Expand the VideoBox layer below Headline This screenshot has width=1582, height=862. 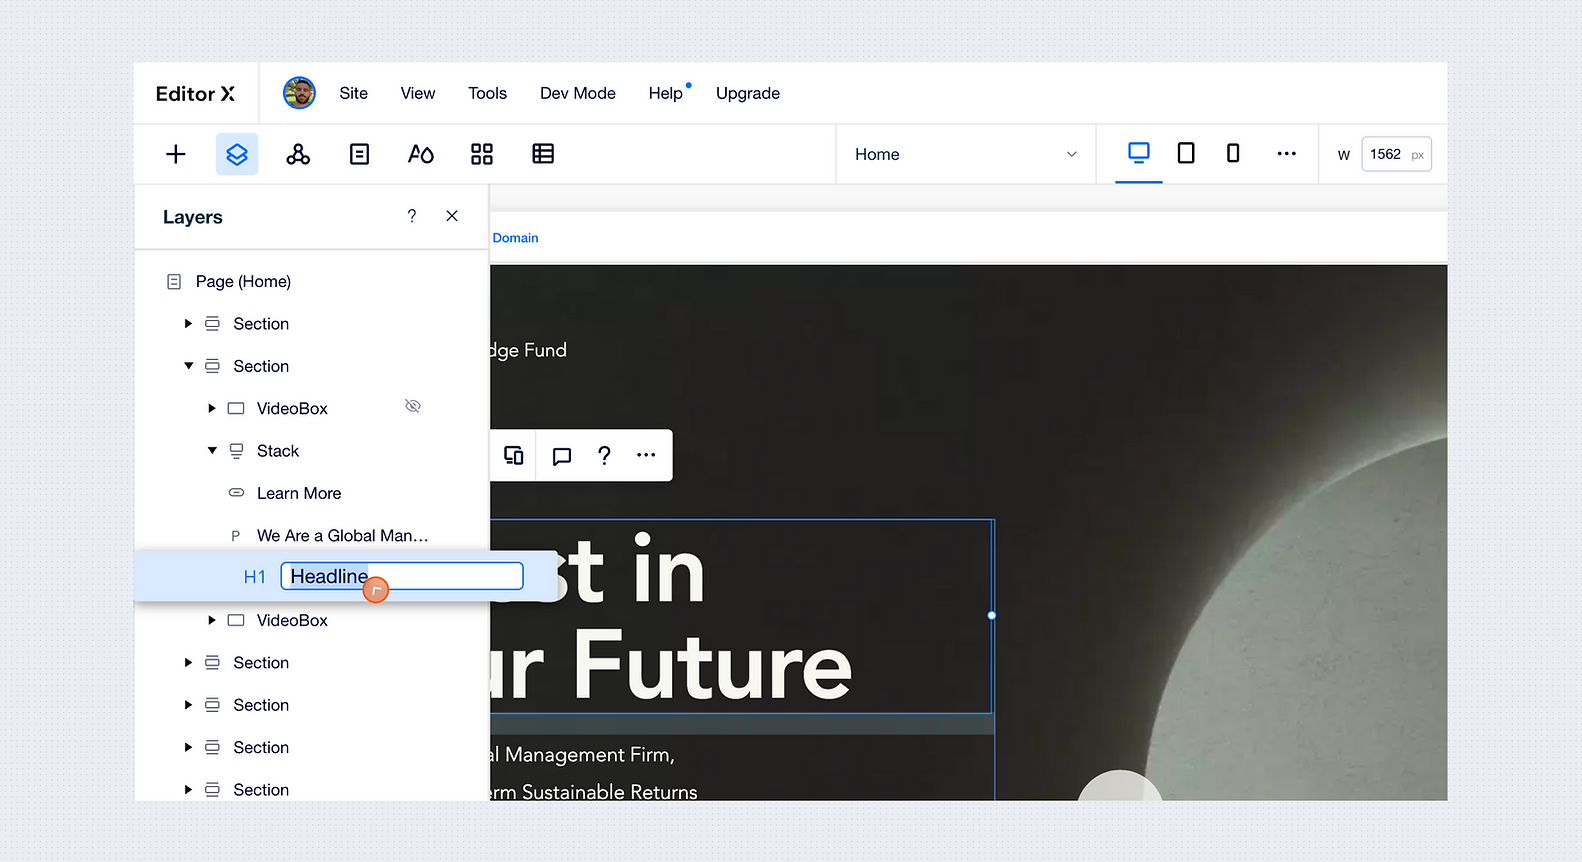pyautogui.click(x=212, y=620)
